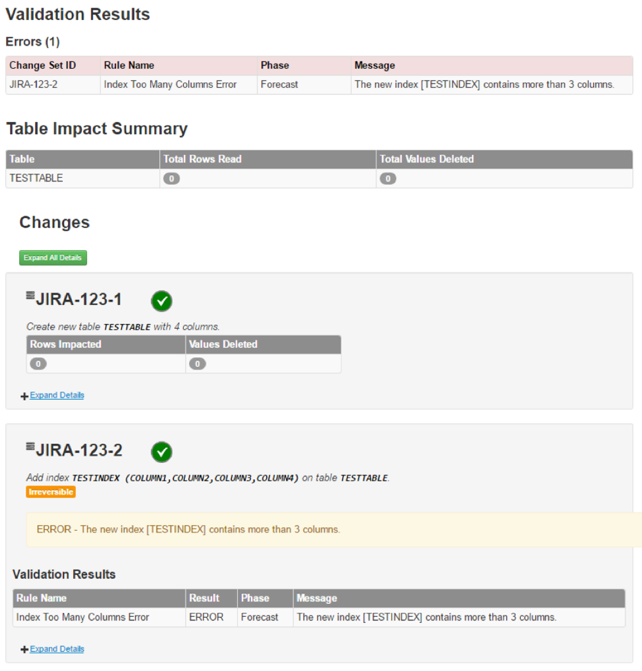Image resolution: width=642 pixels, height=671 pixels.
Task: Click the Total Rows Read zero badge for TESTTABLE
Action: point(171,178)
